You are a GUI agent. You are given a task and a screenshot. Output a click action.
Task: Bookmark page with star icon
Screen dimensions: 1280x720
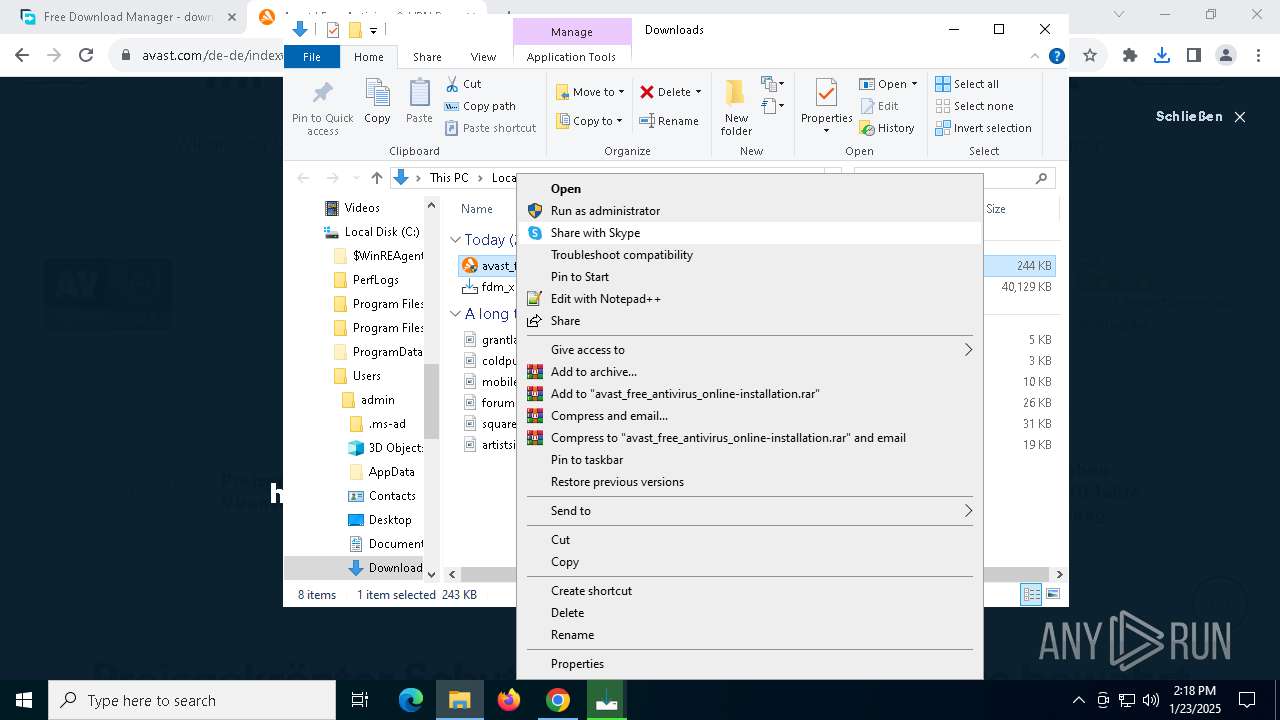(x=1090, y=55)
